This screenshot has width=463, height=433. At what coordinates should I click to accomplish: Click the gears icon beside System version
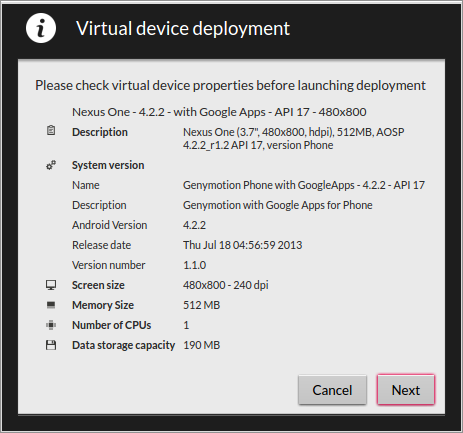point(51,165)
